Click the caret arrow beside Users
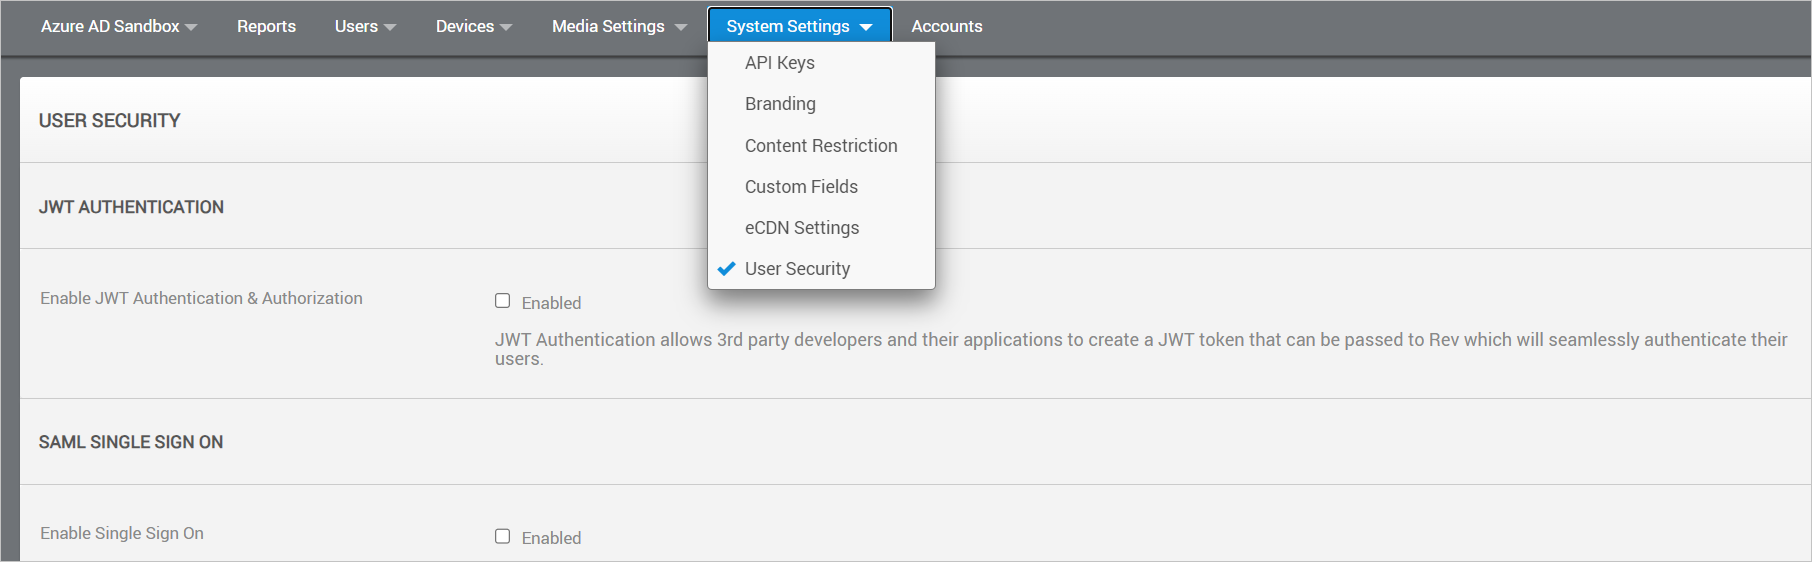The width and height of the screenshot is (1812, 562). pos(390,27)
